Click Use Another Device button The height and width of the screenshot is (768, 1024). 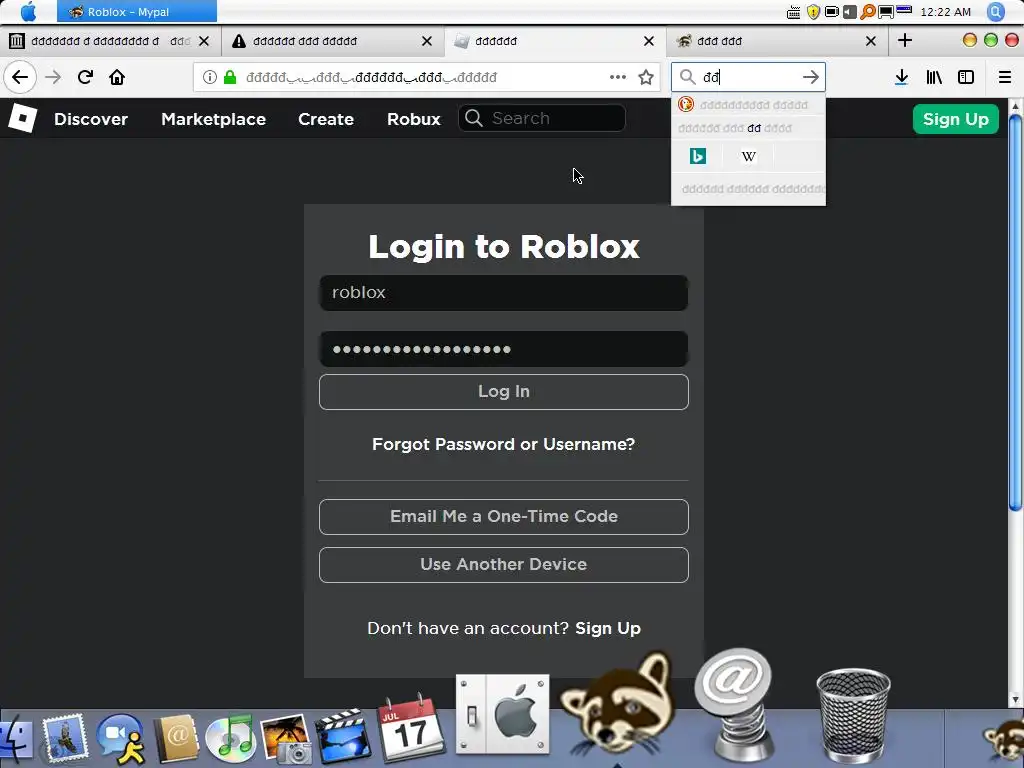click(x=504, y=564)
